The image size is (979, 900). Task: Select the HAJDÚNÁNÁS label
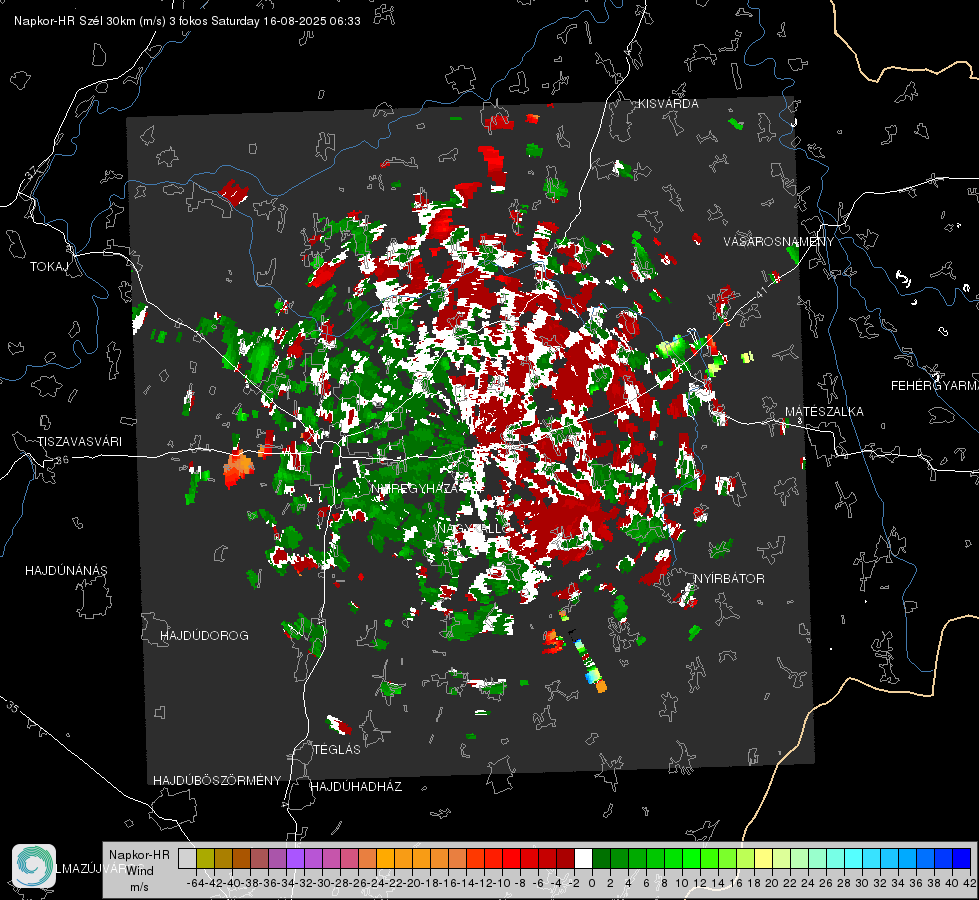[66, 571]
